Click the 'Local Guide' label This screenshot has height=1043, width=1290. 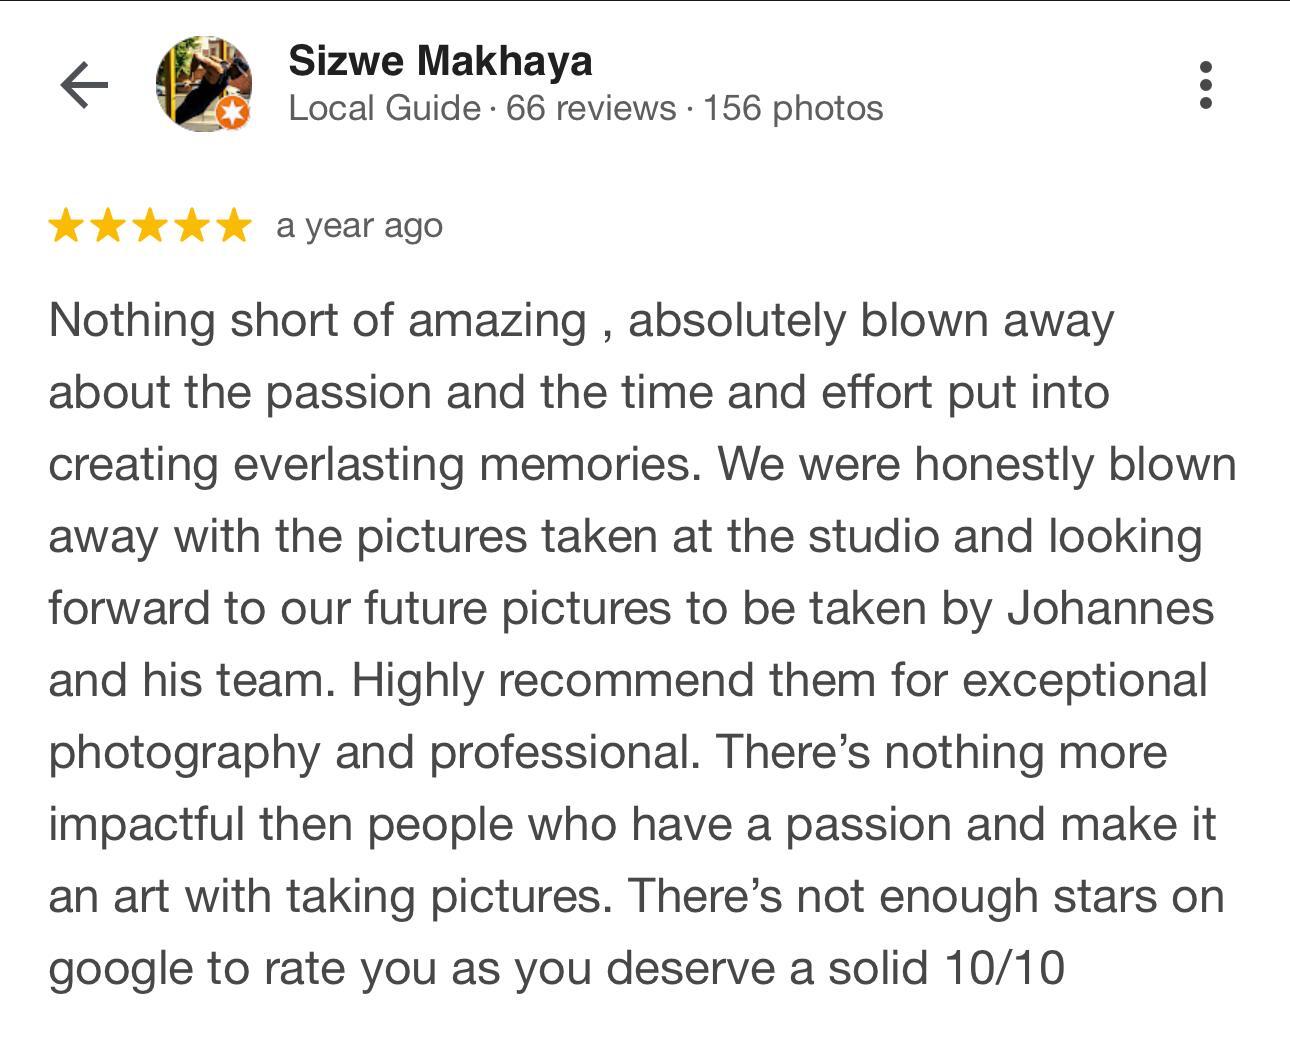coord(384,108)
